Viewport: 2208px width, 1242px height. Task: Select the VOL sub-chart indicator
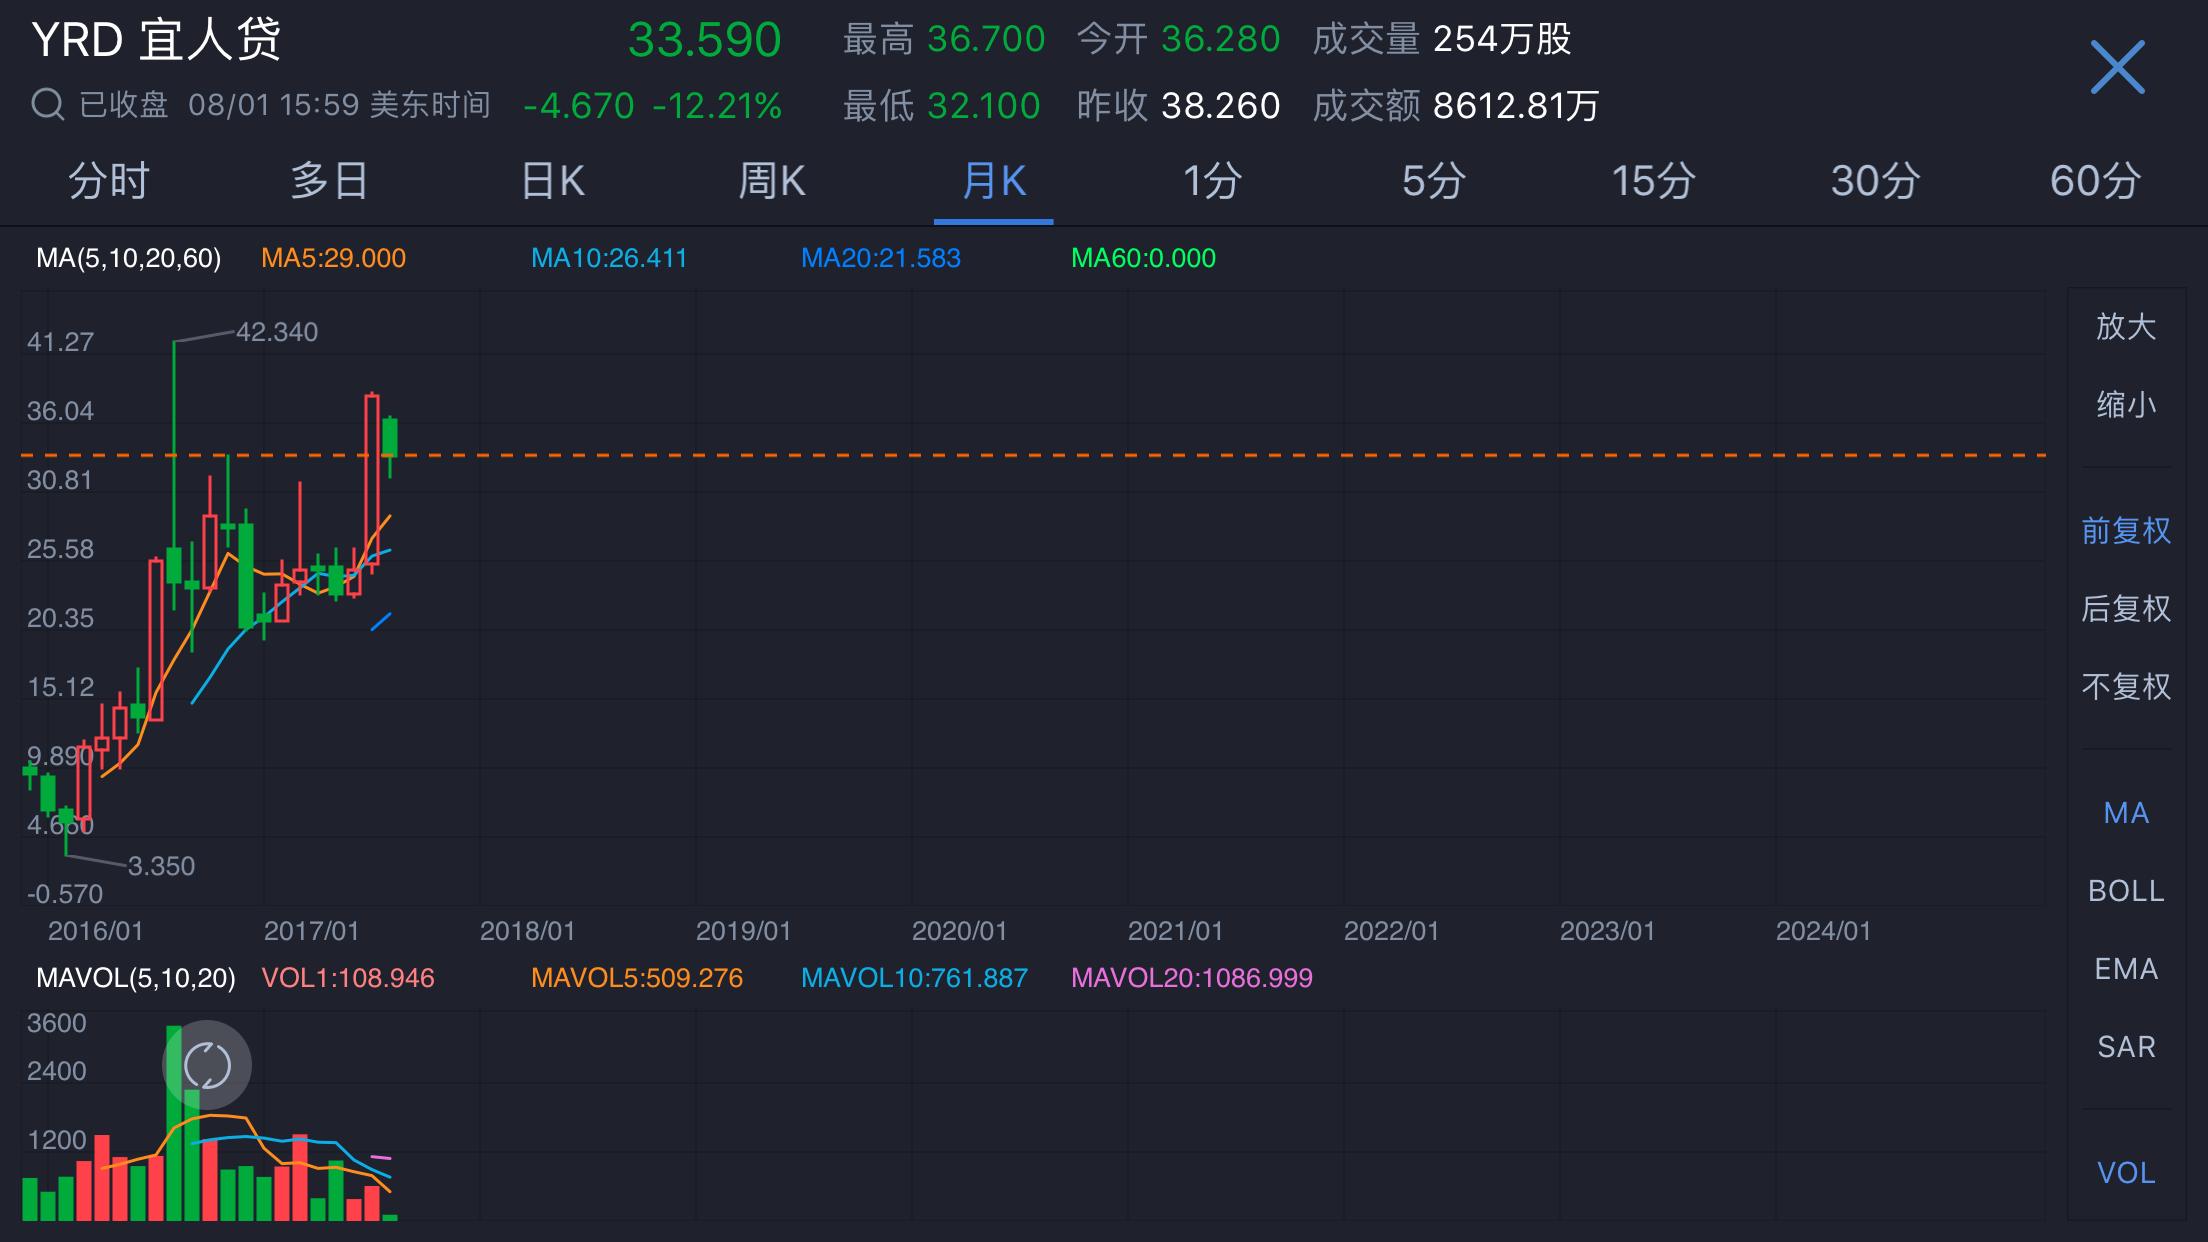[x=2126, y=1173]
